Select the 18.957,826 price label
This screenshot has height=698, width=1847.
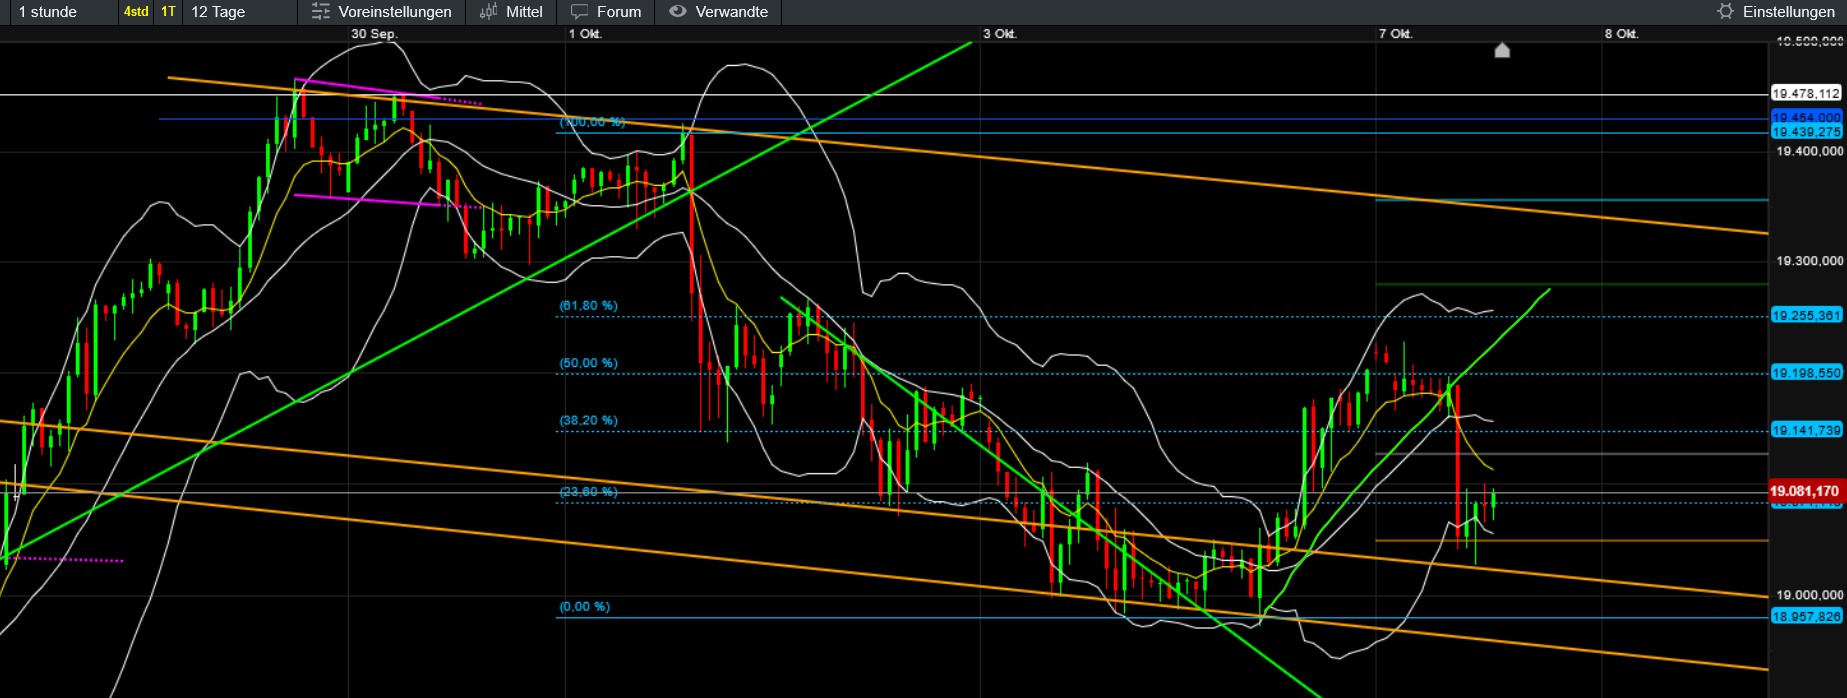pos(1806,617)
